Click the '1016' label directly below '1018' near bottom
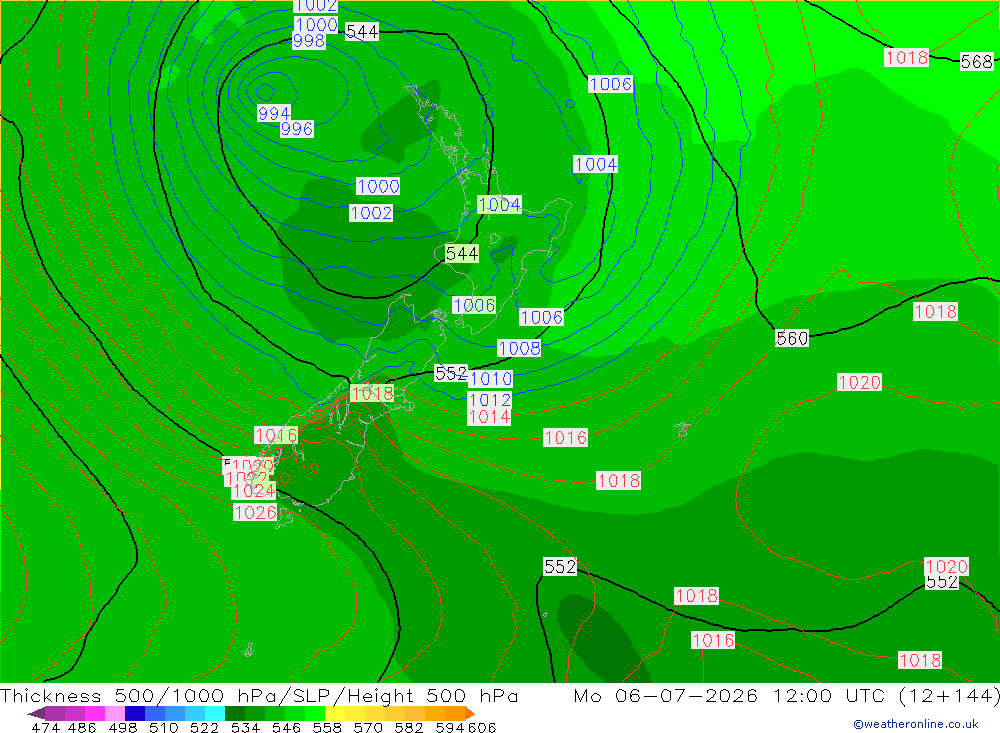 pos(713,640)
